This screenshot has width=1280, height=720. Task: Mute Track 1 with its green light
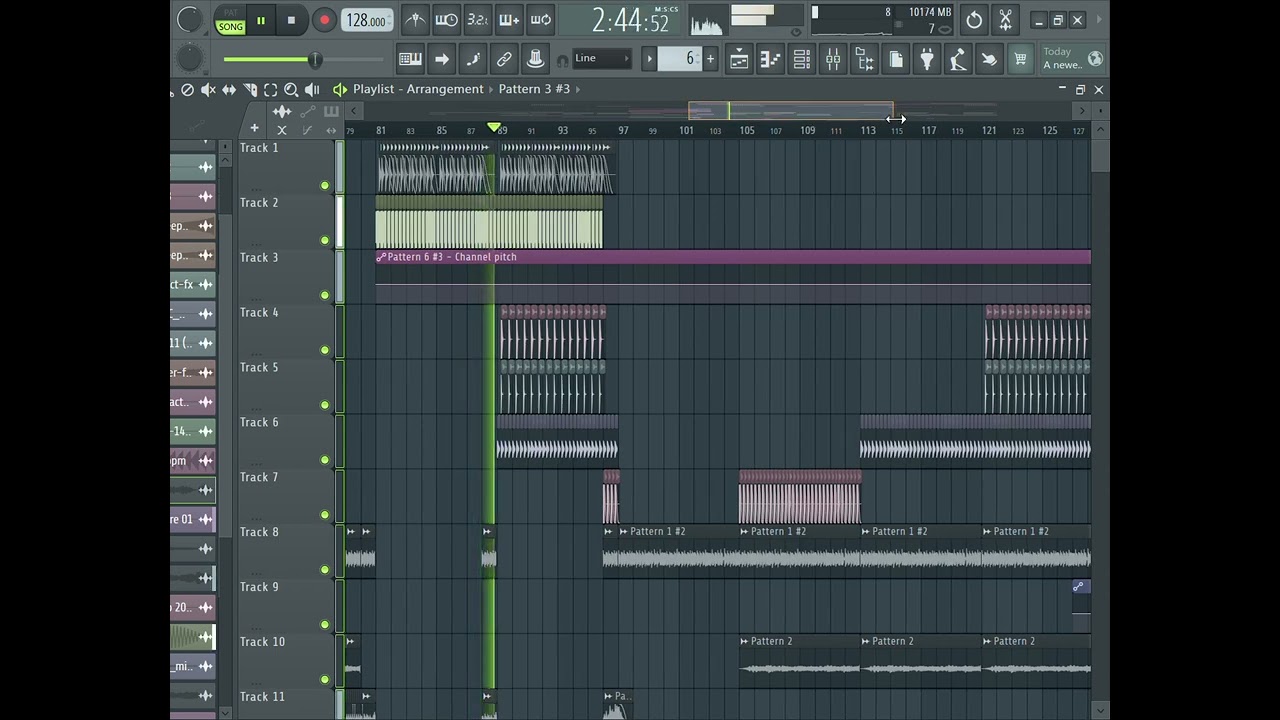point(324,185)
